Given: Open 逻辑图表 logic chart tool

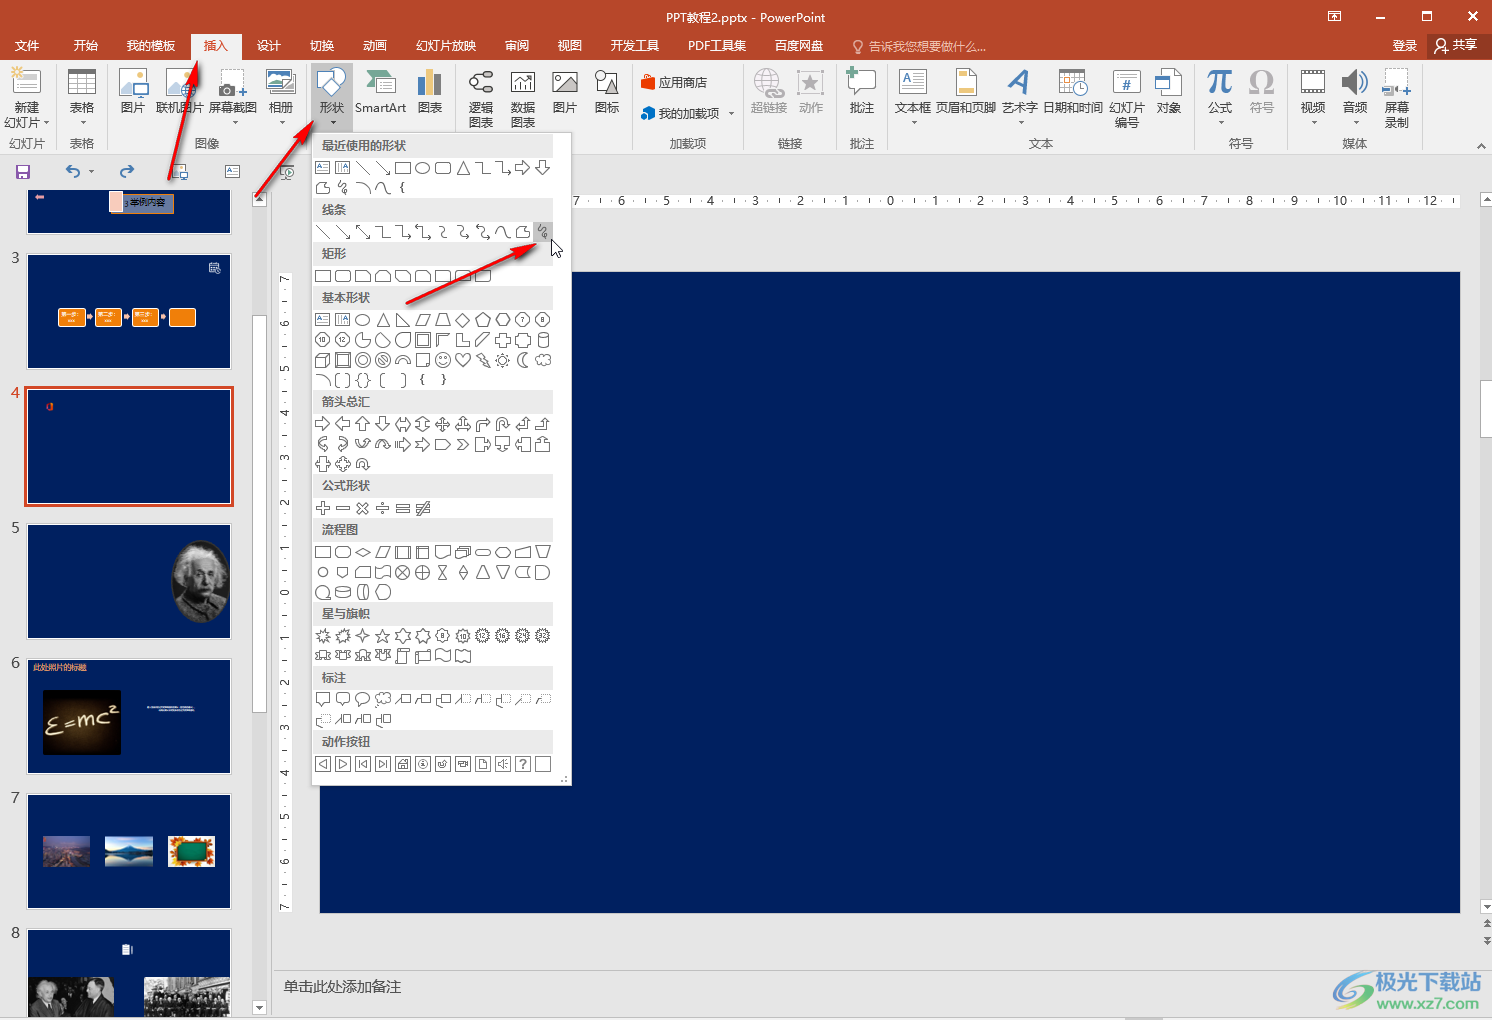Looking at the screenshot, I should pos(481,98).
